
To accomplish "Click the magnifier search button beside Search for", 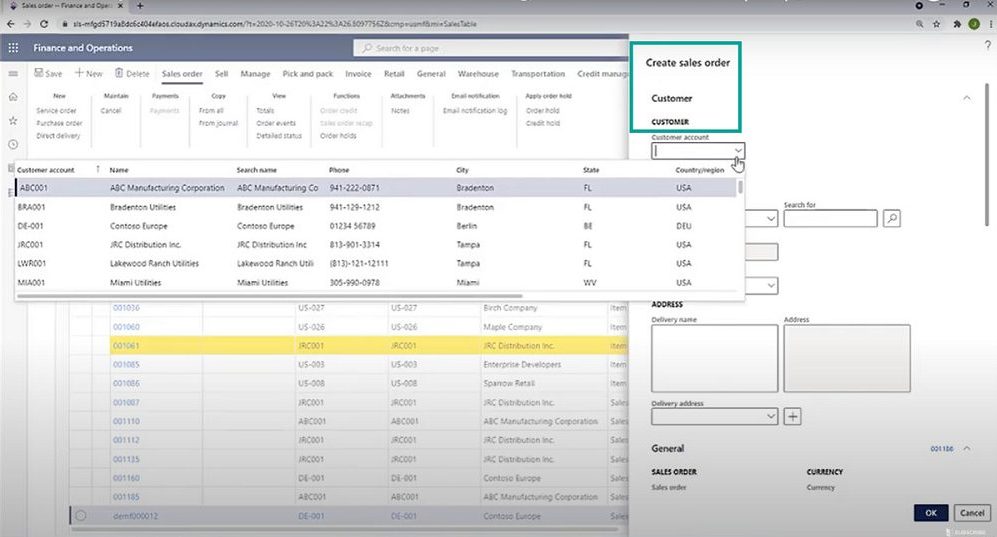I will [892, 218].
